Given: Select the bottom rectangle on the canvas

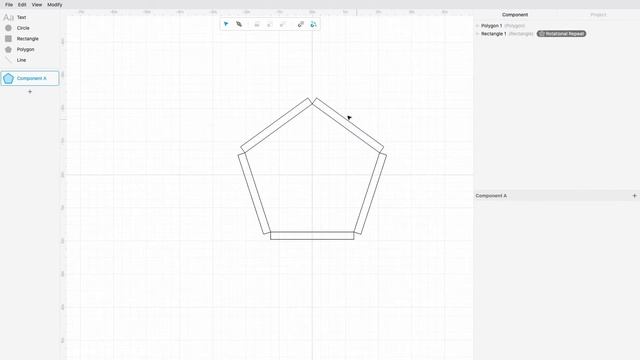Looking at the screenshot, I should pyautogui.click(x=312, y=236).
